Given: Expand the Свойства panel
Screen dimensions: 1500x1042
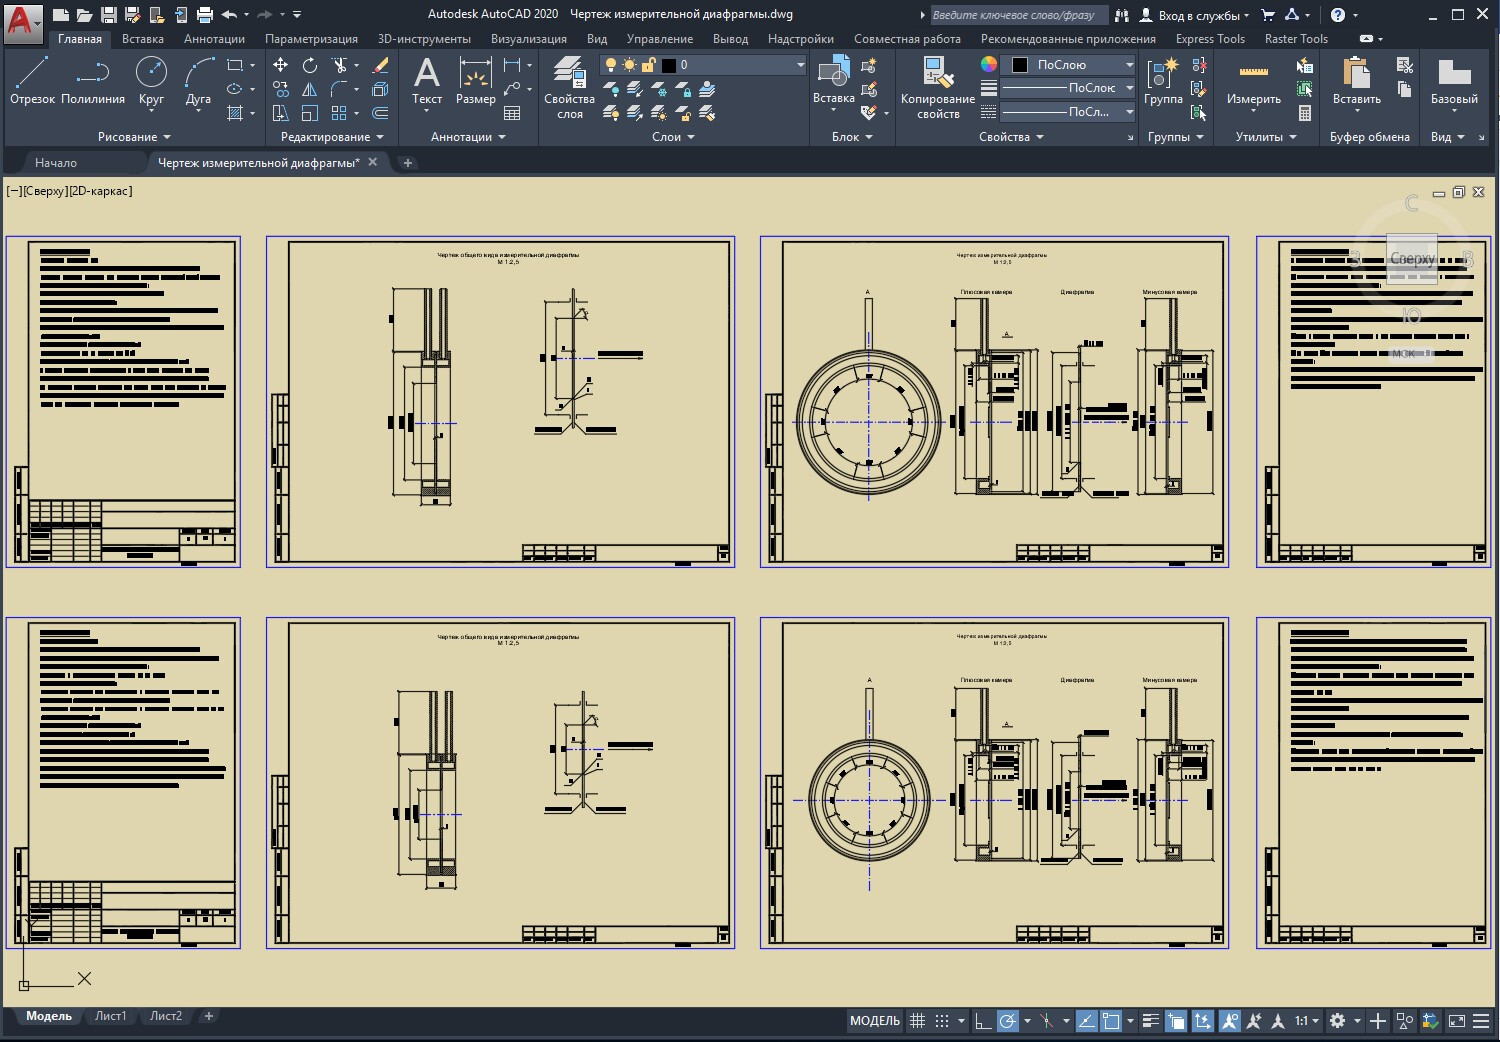Looking at the screenshot, I should pyautogui.click(x=1011, y=137).
